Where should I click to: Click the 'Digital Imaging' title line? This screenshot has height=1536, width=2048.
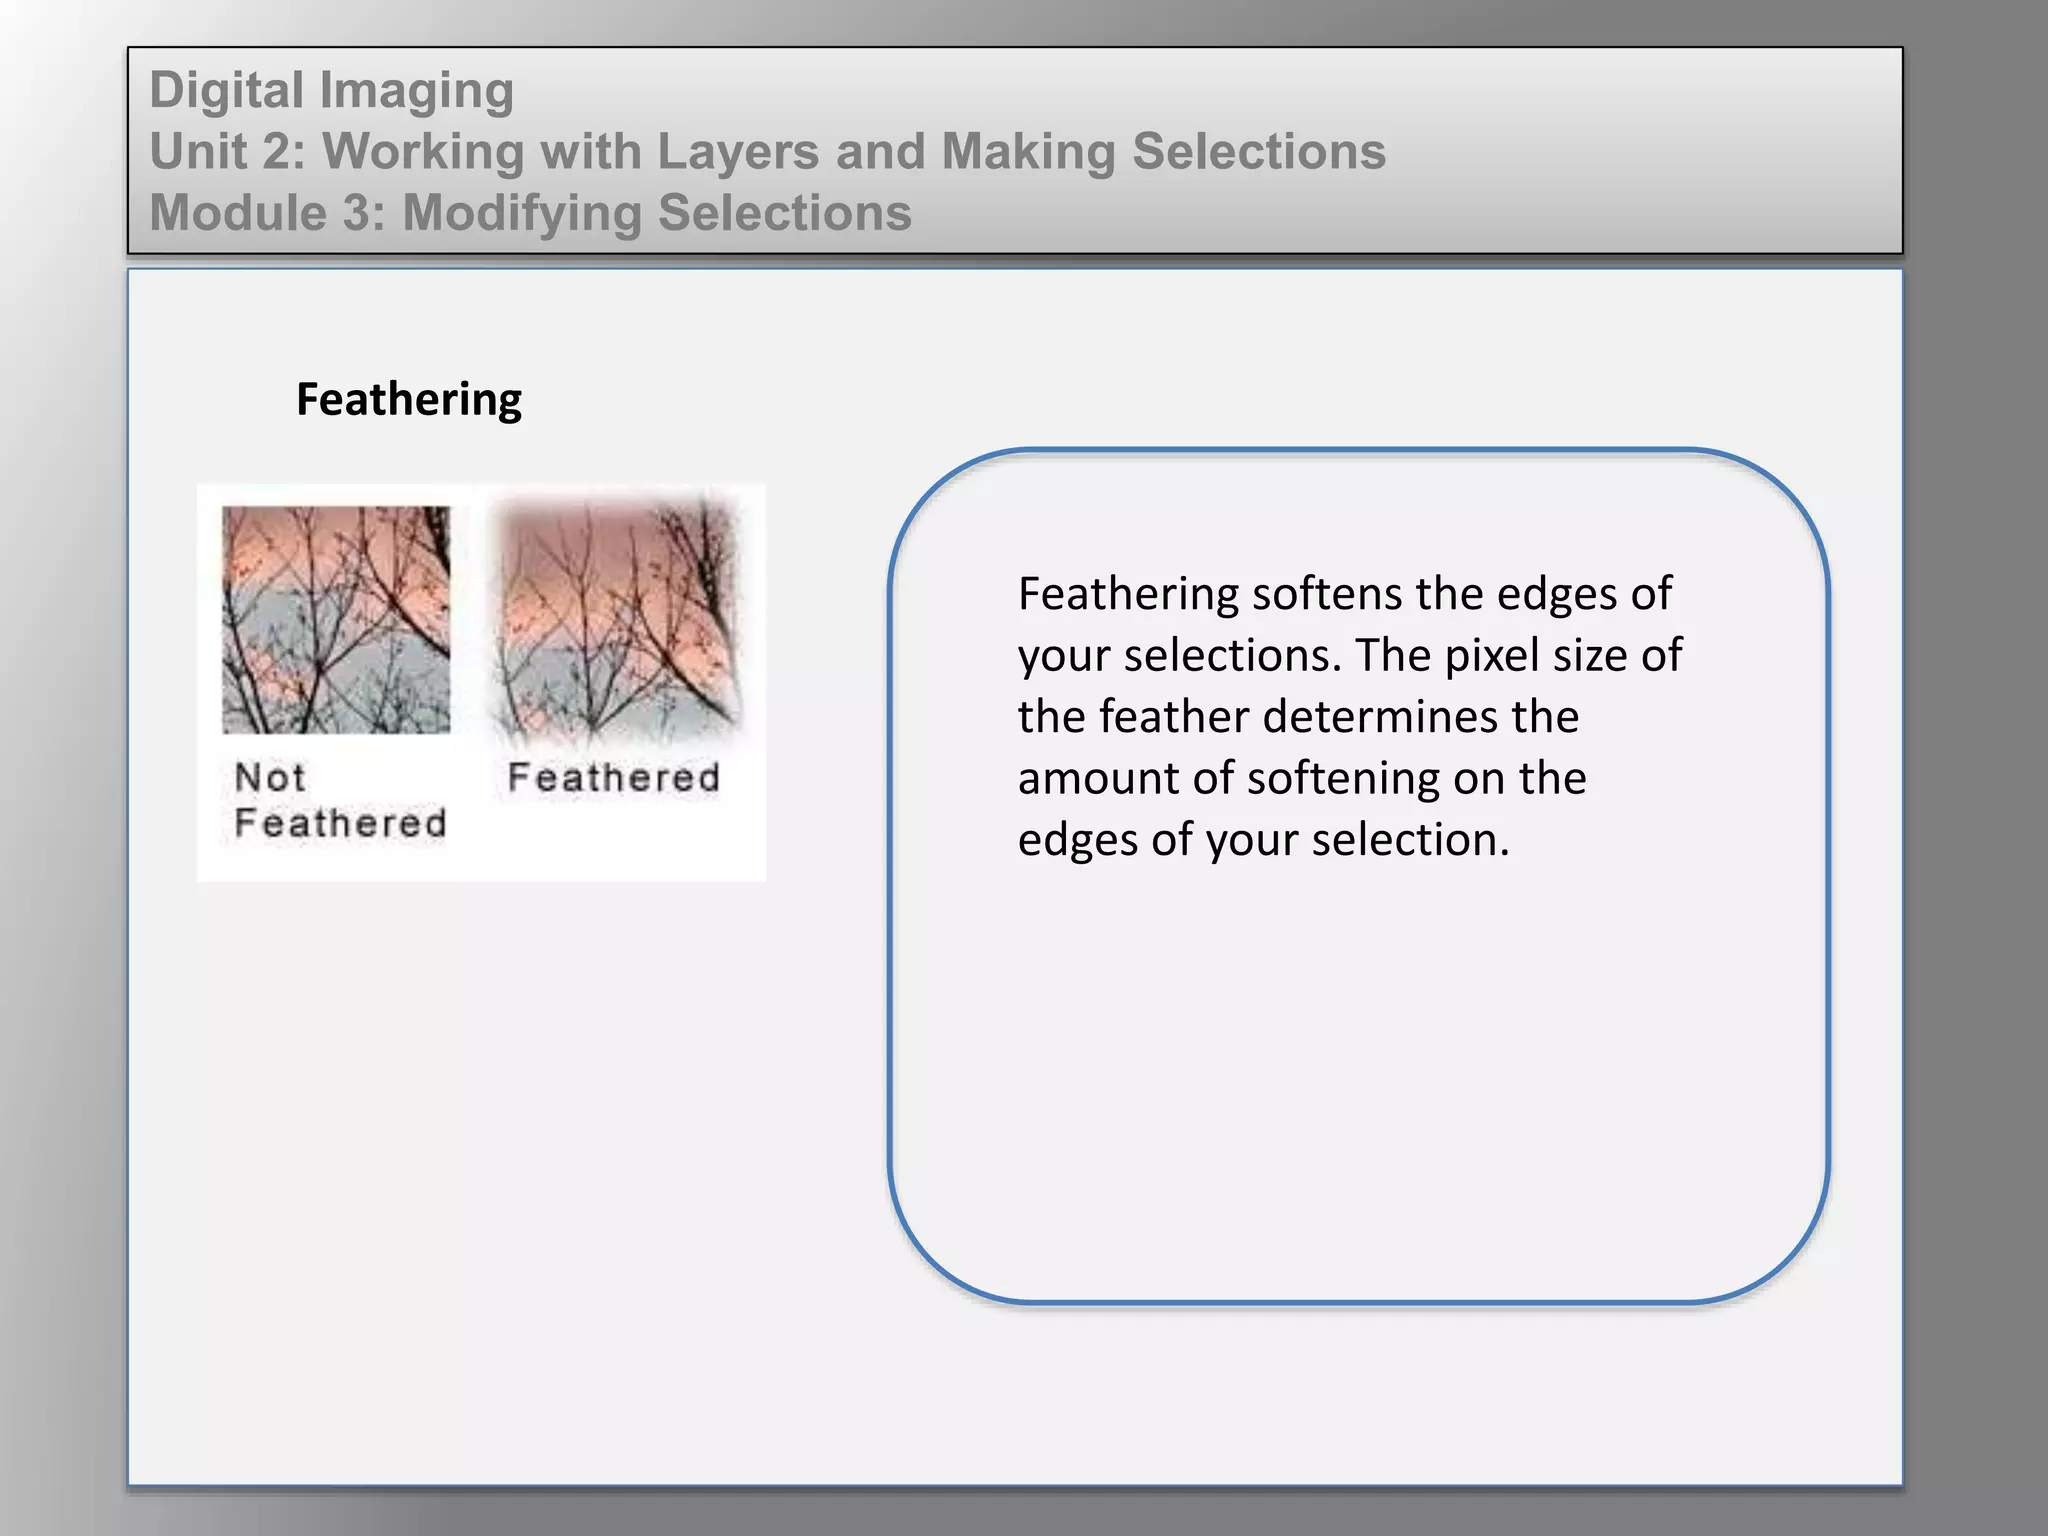tap(331, 90)
